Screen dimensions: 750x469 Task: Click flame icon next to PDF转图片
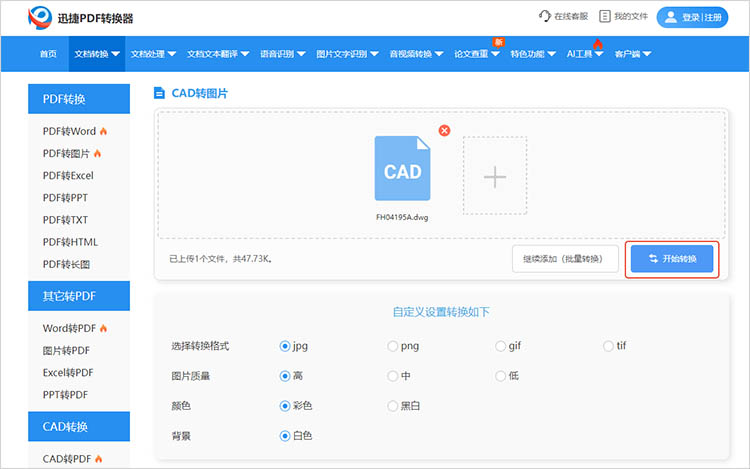pyautogui.click(x=98, y=153)
